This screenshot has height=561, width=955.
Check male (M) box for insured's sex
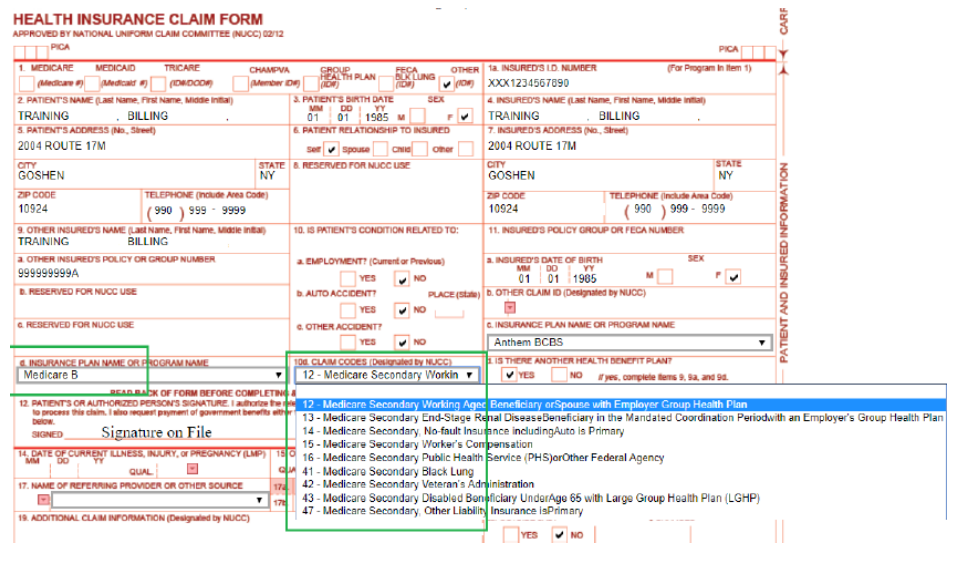665,277
